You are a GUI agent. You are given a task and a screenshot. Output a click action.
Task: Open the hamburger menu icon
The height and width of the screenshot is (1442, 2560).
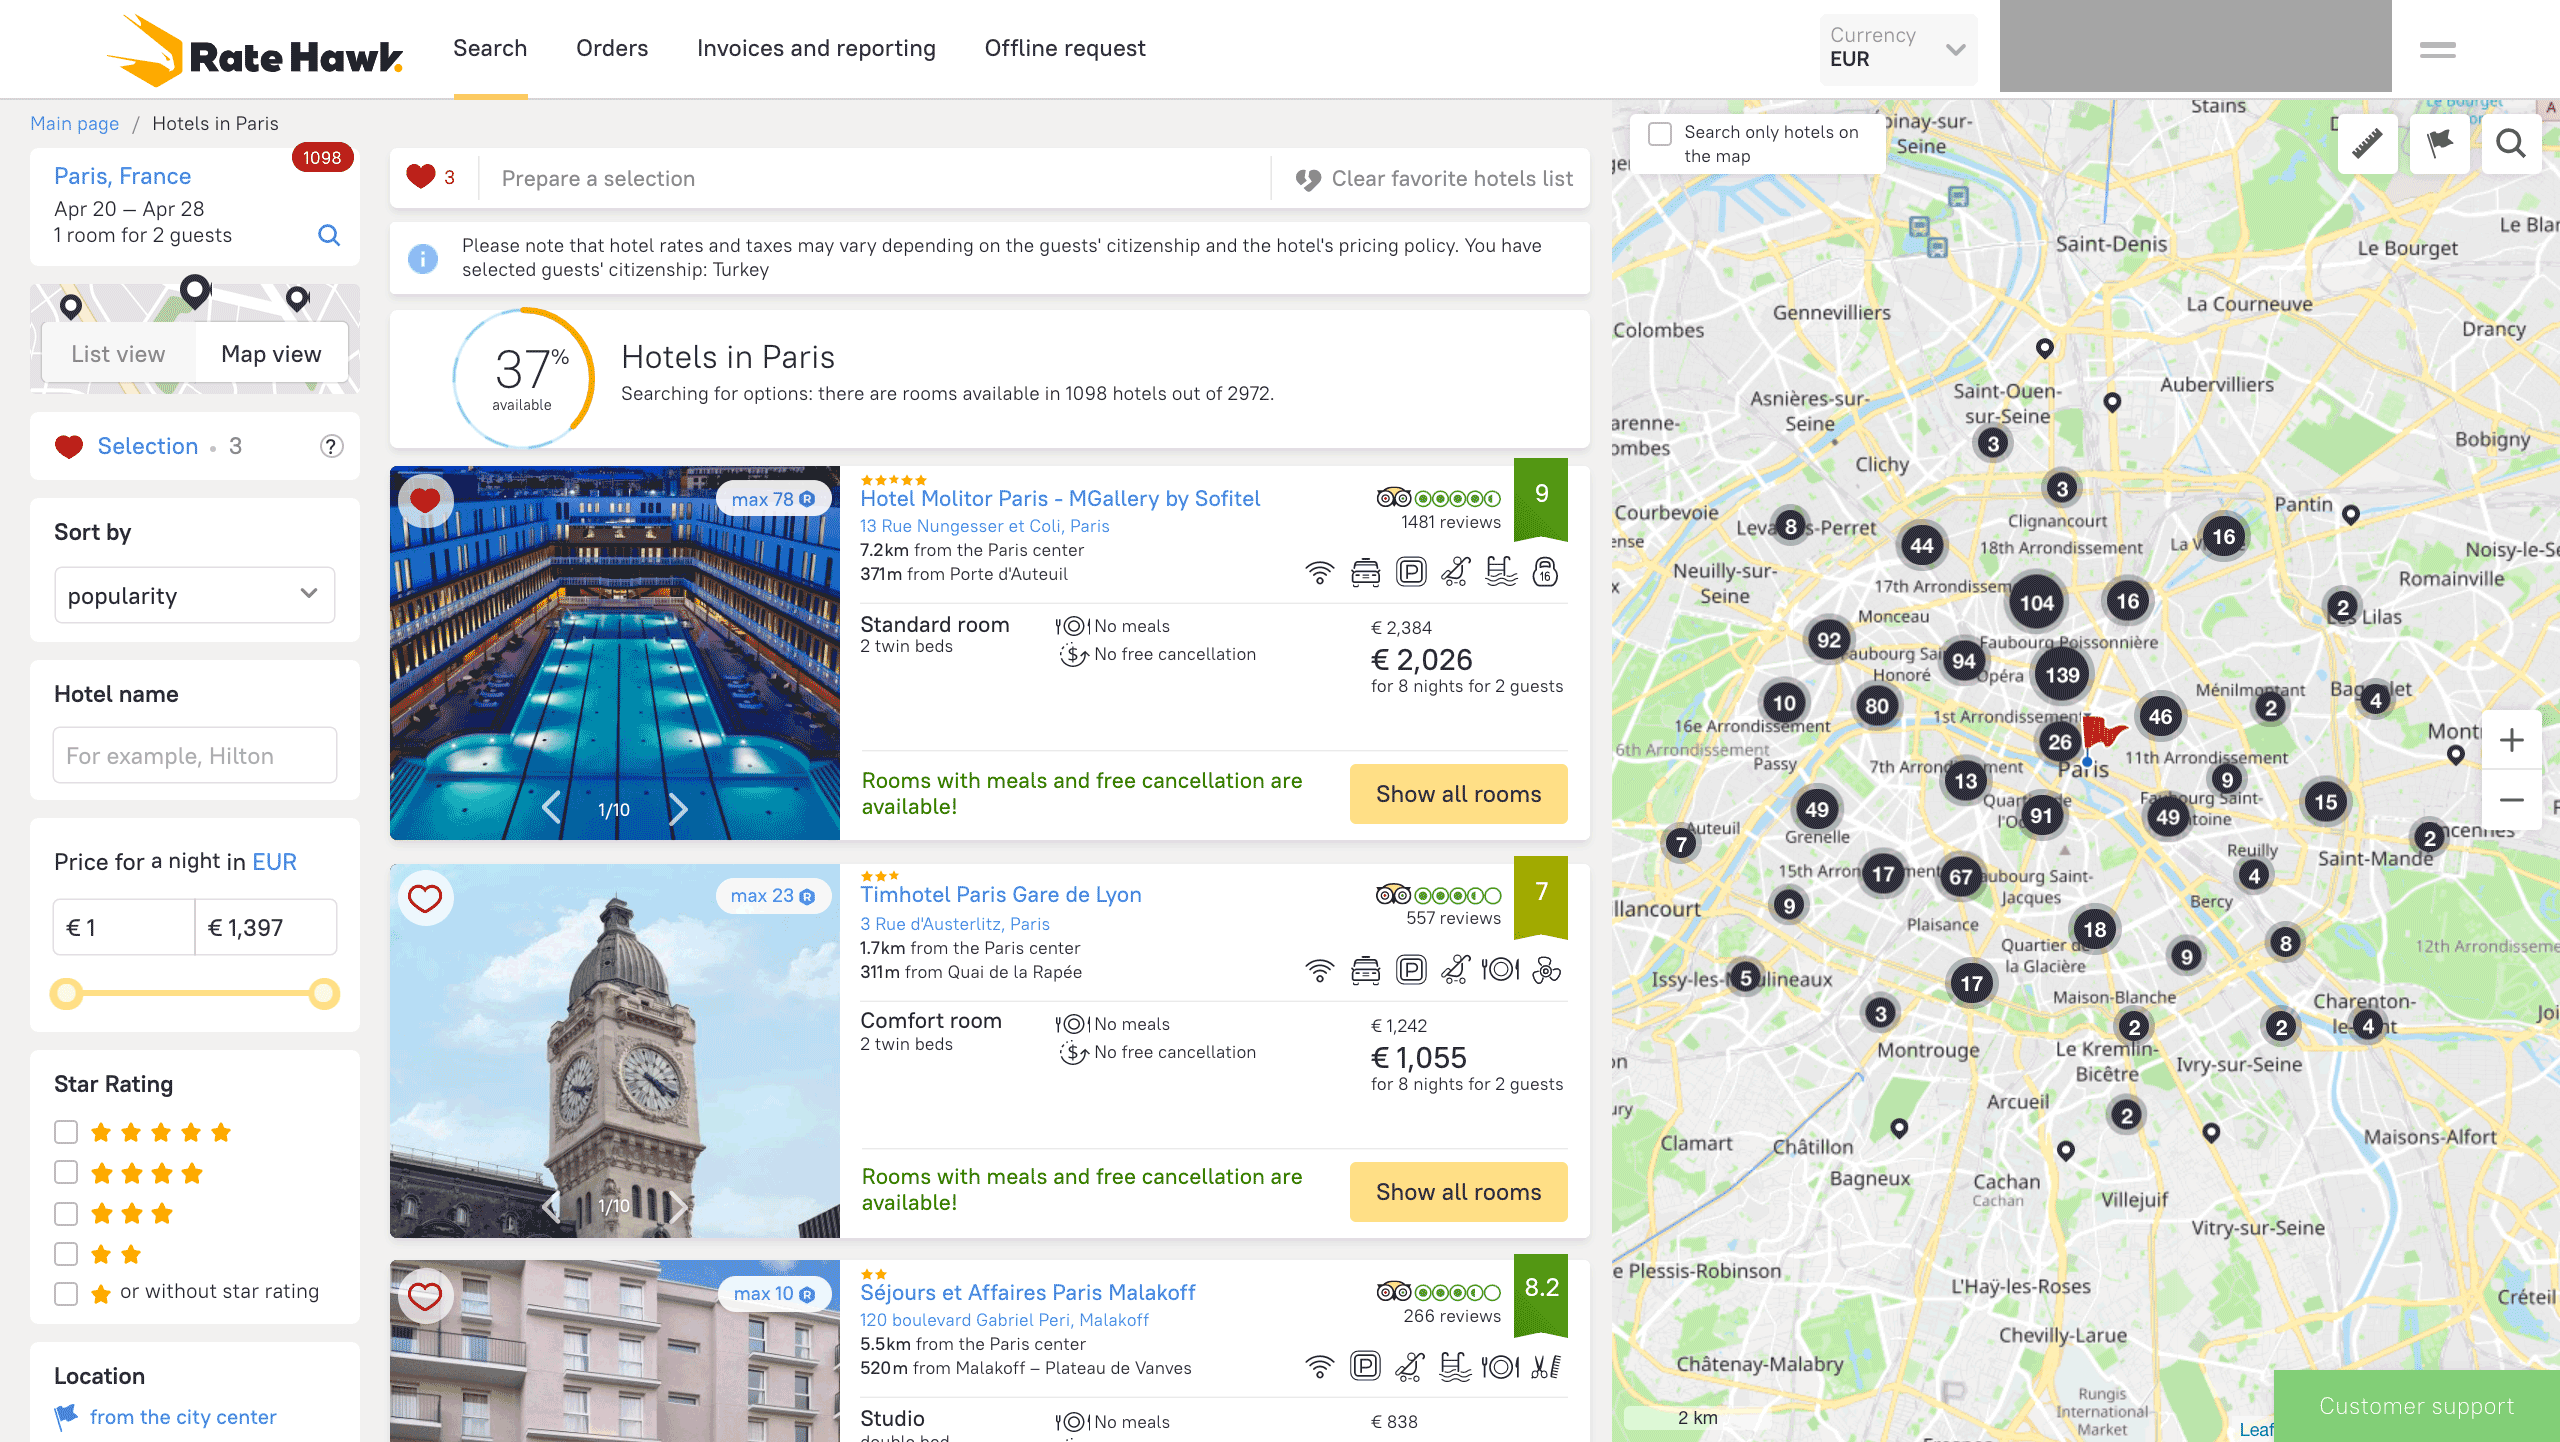coord(2437,49)
